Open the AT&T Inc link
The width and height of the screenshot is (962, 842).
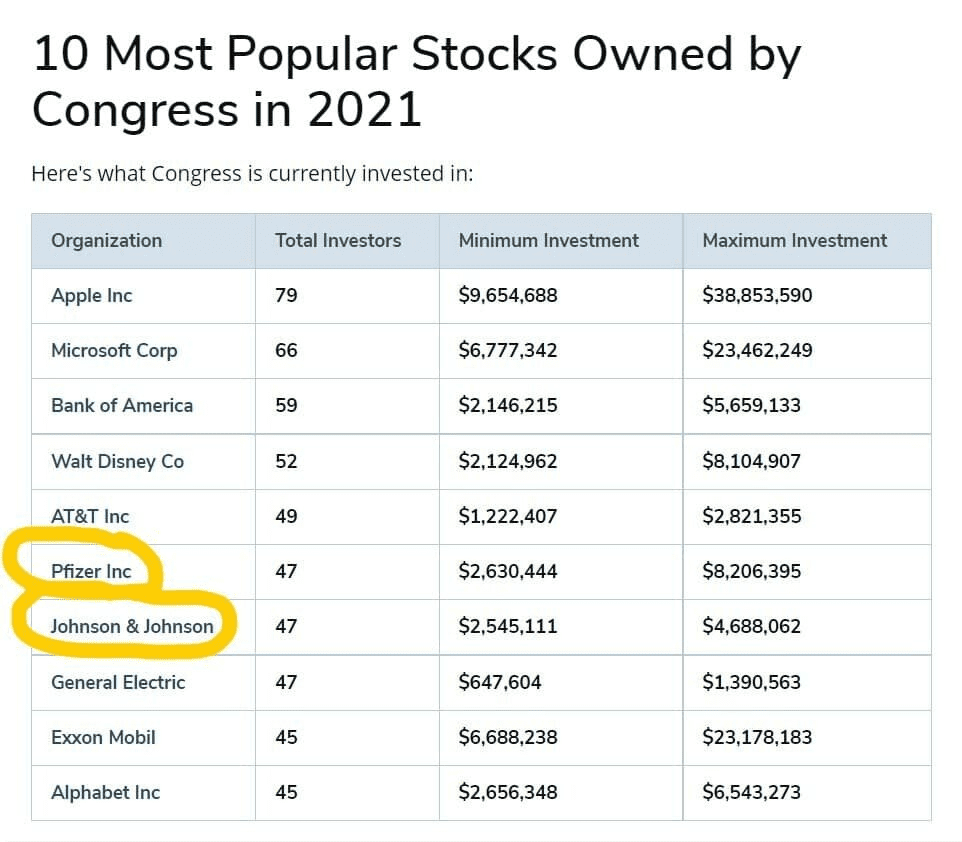(90, 516)
